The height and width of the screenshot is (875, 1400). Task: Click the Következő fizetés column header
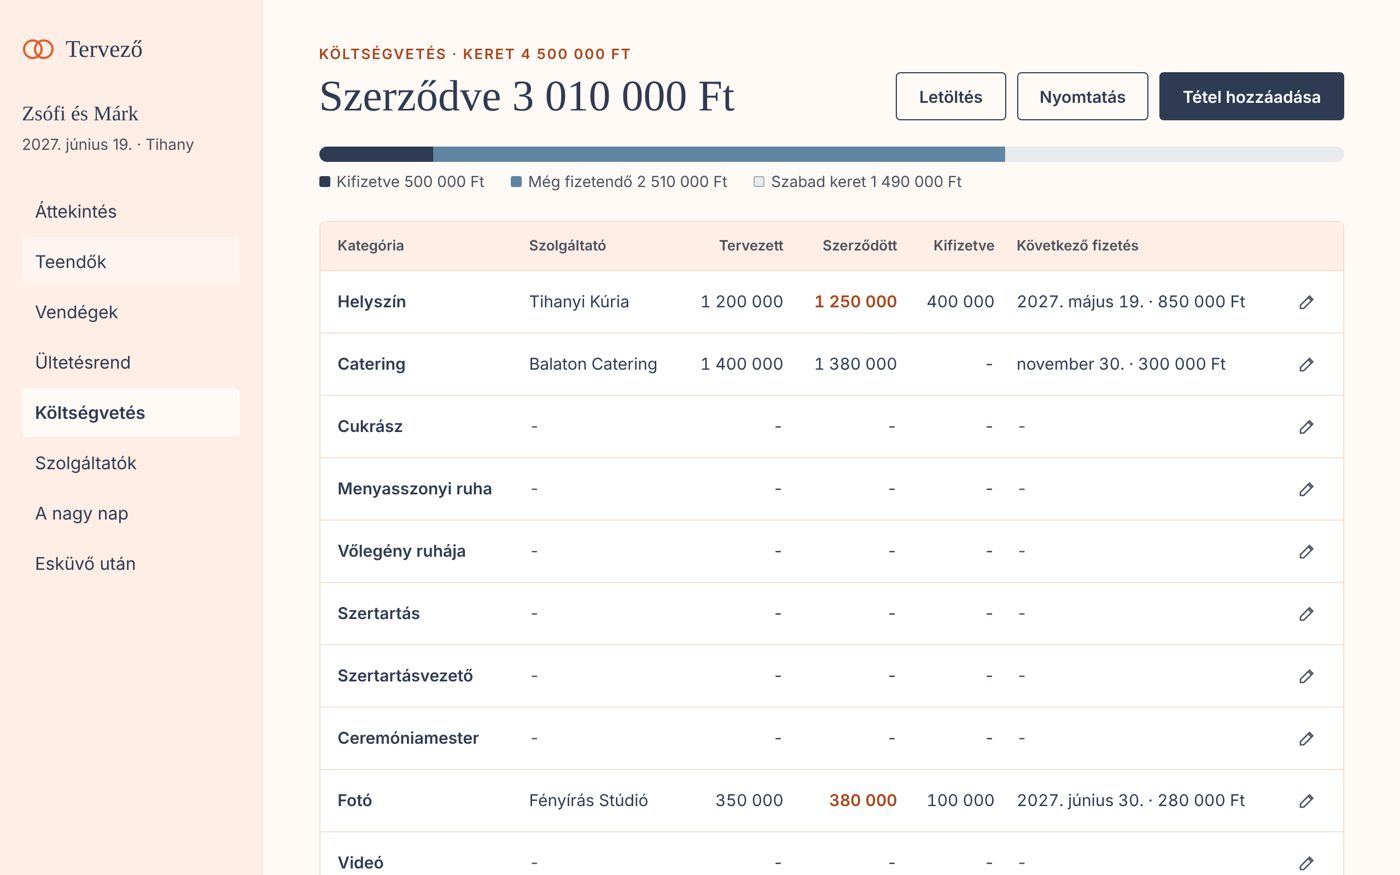coord(1077,246)
